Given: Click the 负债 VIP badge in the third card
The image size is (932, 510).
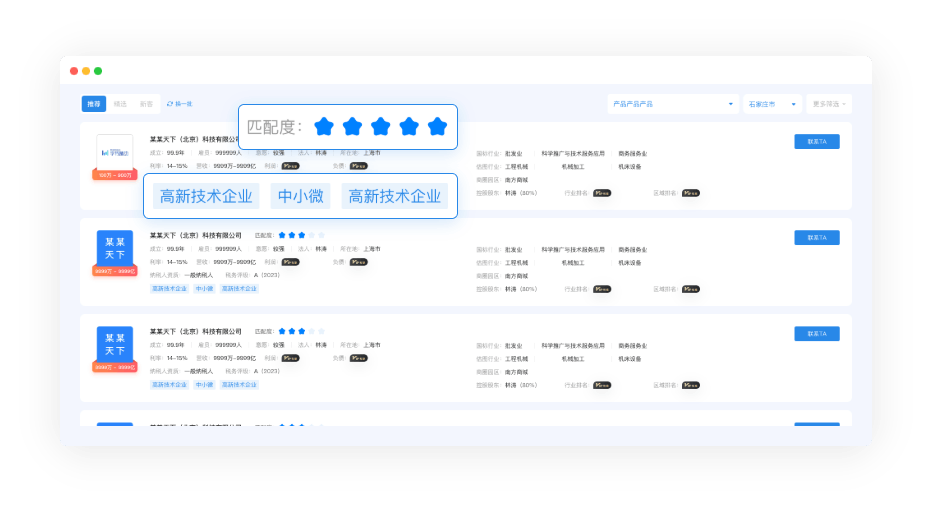Looking at the screenshot, I should (358, 358).
